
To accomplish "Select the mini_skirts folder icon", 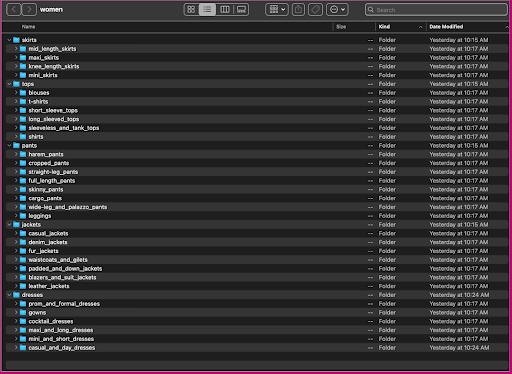I will tap(23, 75).
